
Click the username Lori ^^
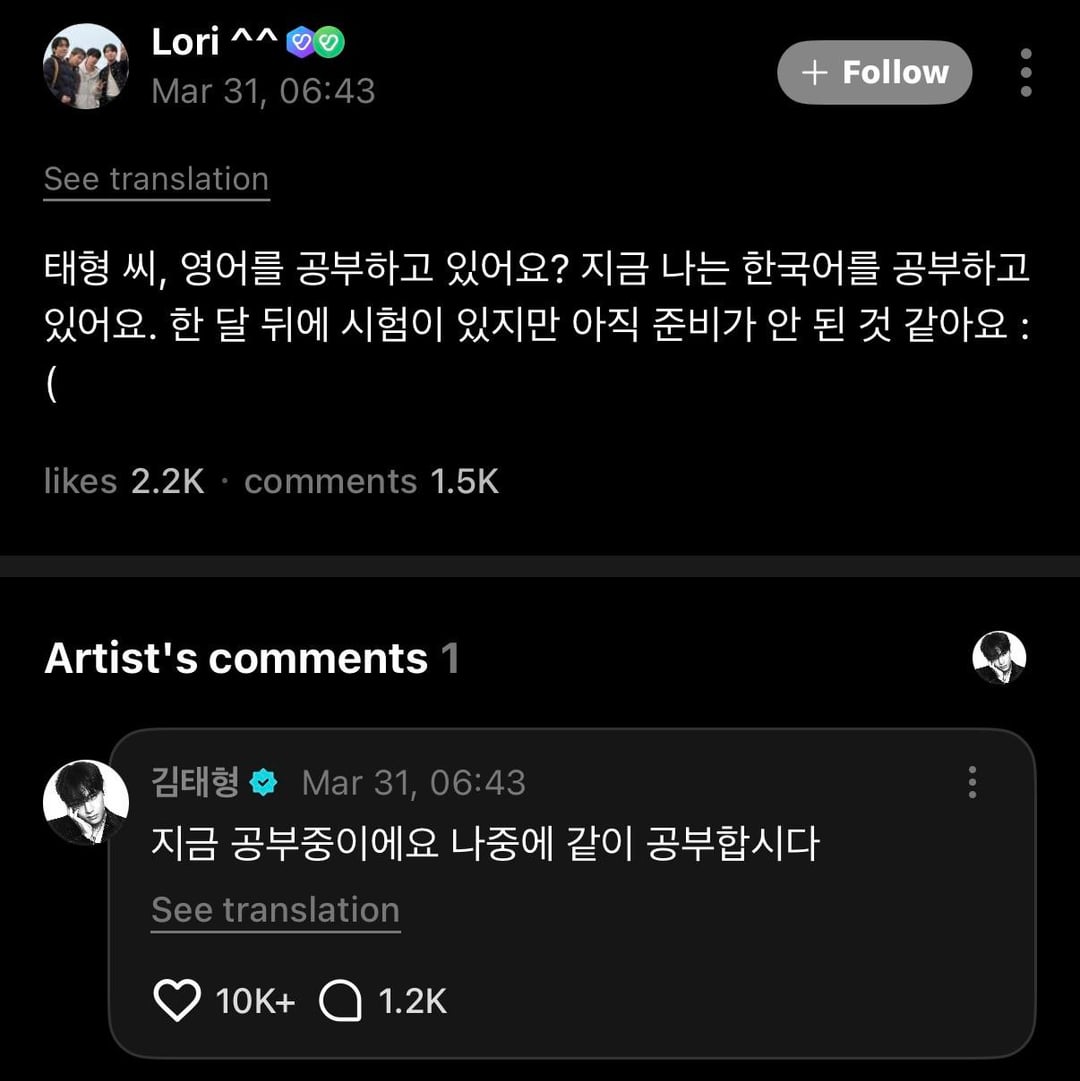(214, 42)
